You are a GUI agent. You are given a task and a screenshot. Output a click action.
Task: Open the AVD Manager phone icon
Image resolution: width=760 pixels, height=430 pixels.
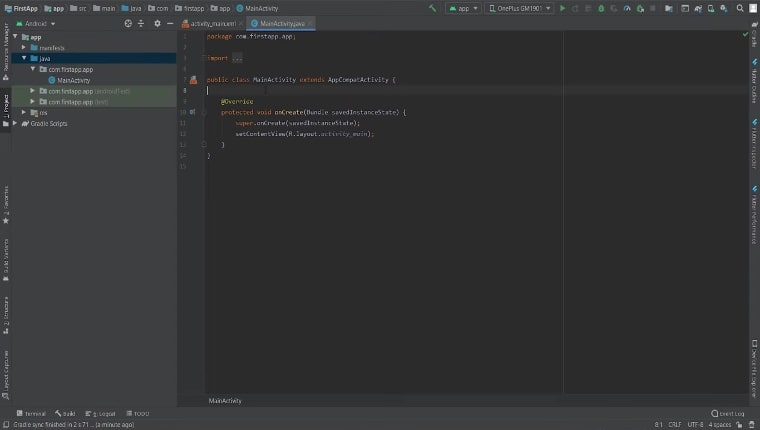coord(711,8)
